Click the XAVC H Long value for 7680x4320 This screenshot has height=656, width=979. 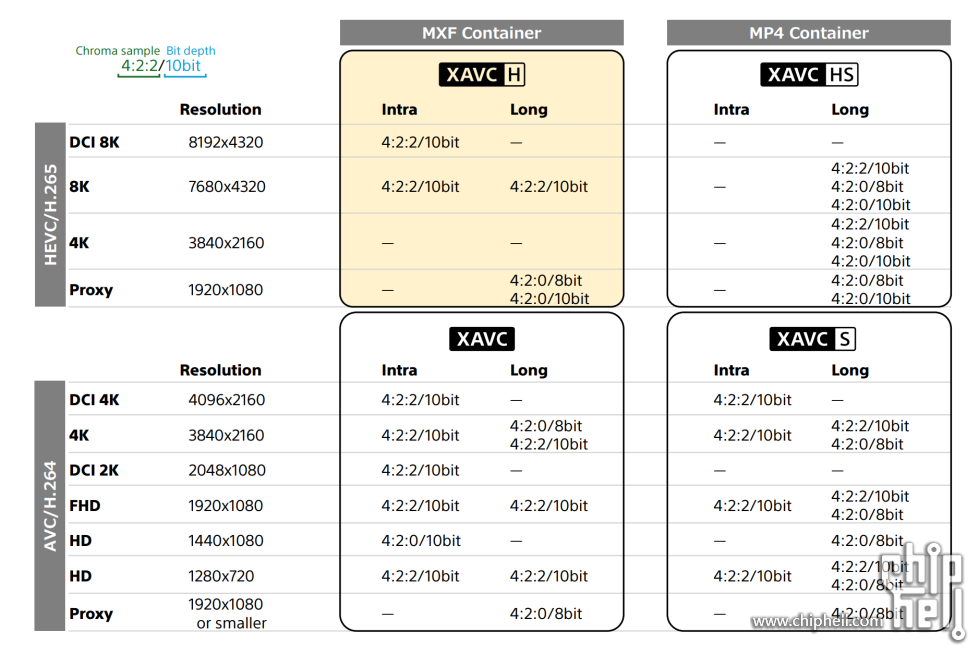pyautogui.click(x=549, y=187)
